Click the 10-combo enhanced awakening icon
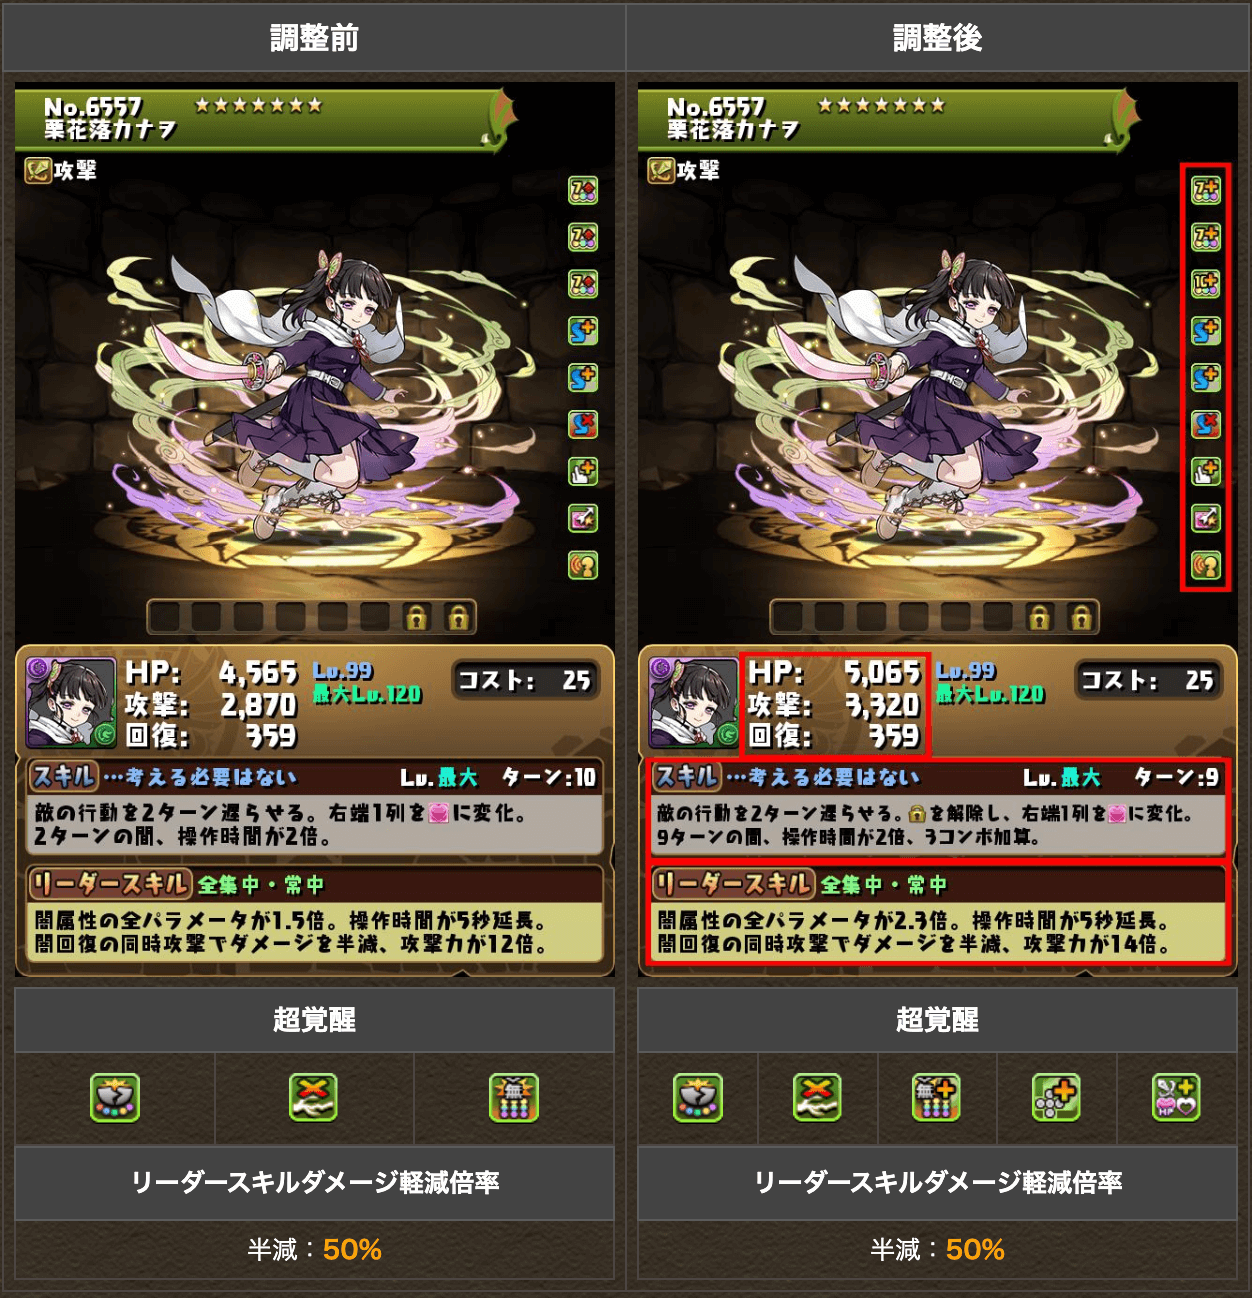The width and height of the screenshot is (1252, 1298). click(x=1205, y=284)
